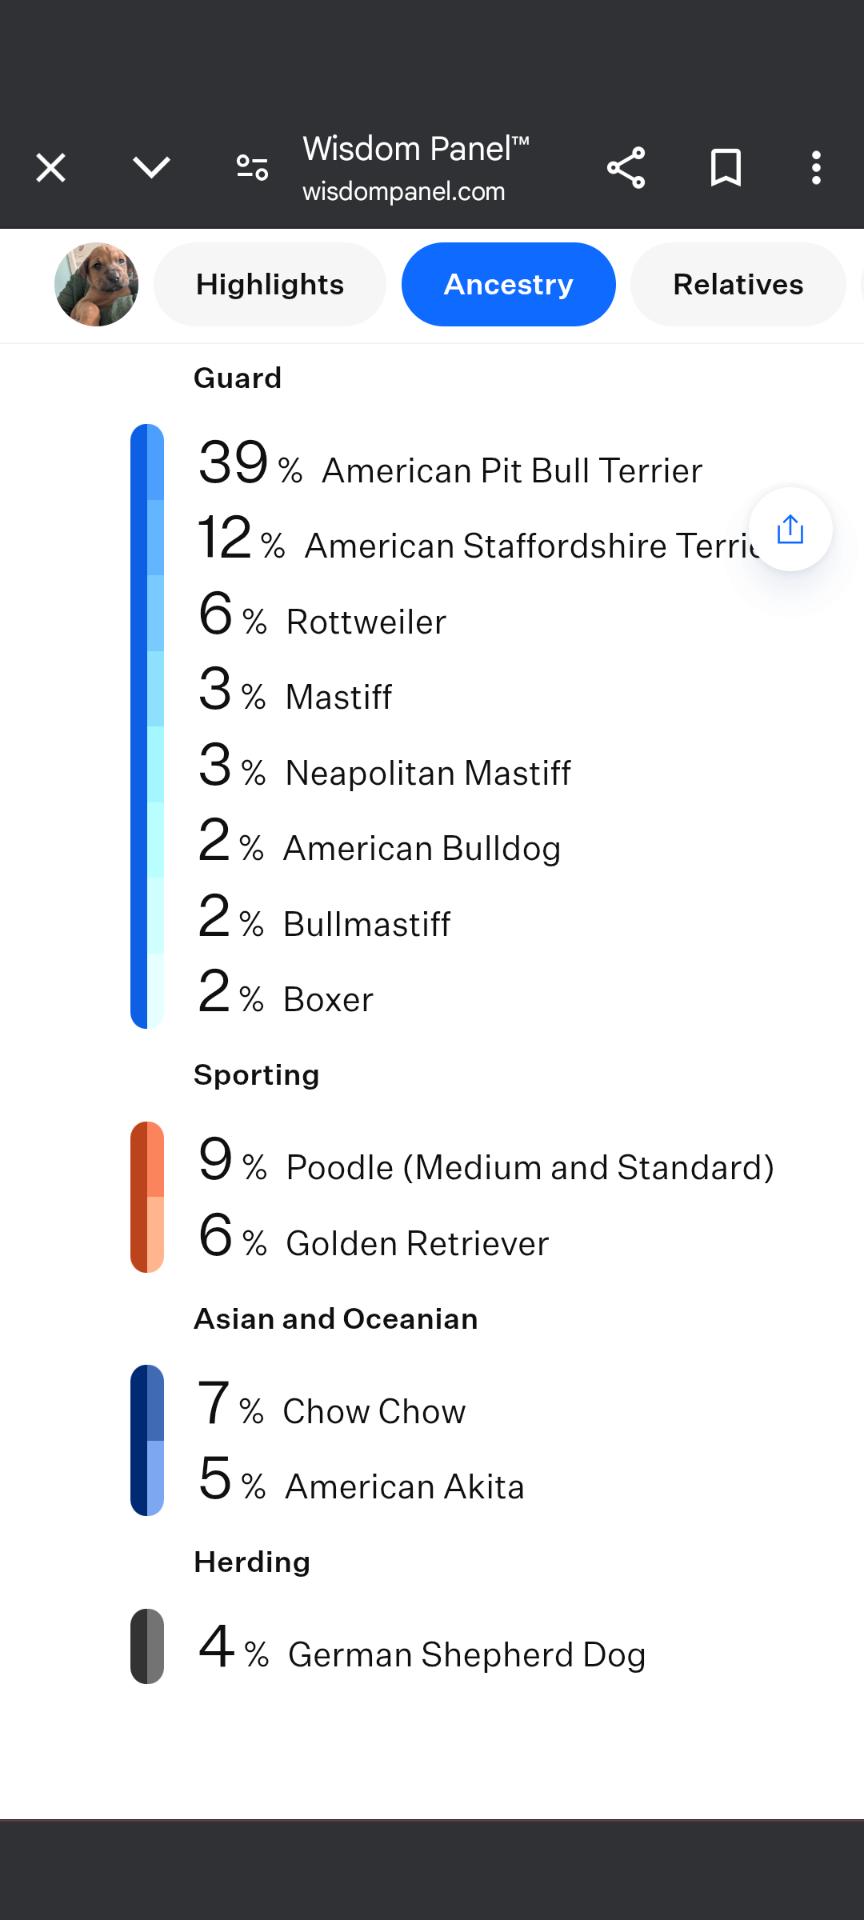Open the three-dot overflow menu
Viewport: 864px width, 1920px height.
pyautogui.click(x=816, y=168)
